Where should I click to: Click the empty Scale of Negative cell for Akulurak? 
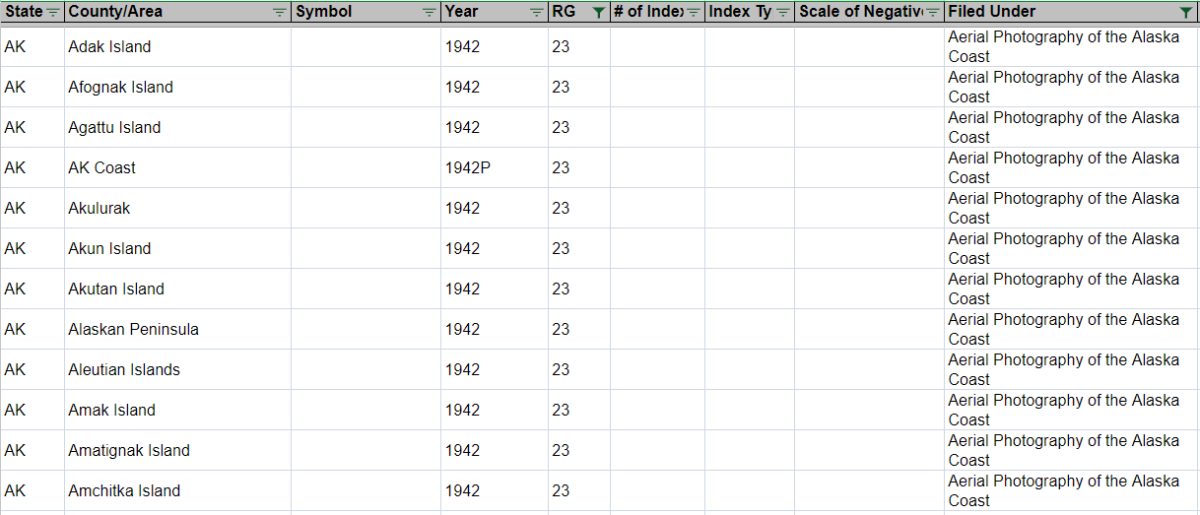point(868,208)
